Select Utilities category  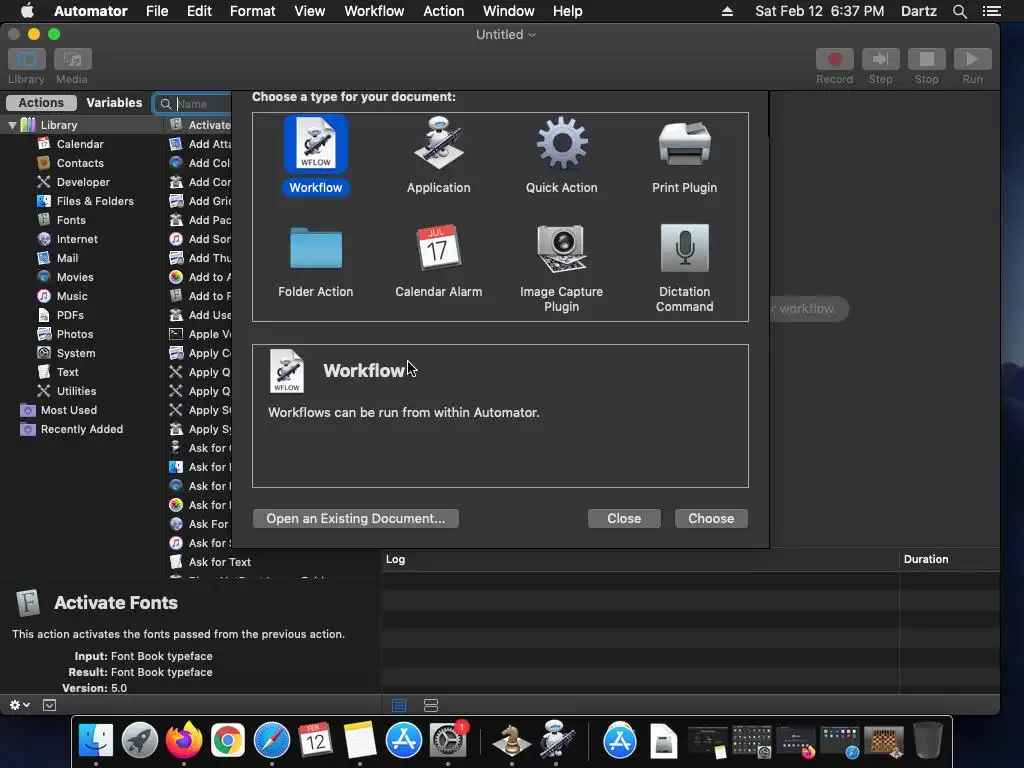coord(76,391)
